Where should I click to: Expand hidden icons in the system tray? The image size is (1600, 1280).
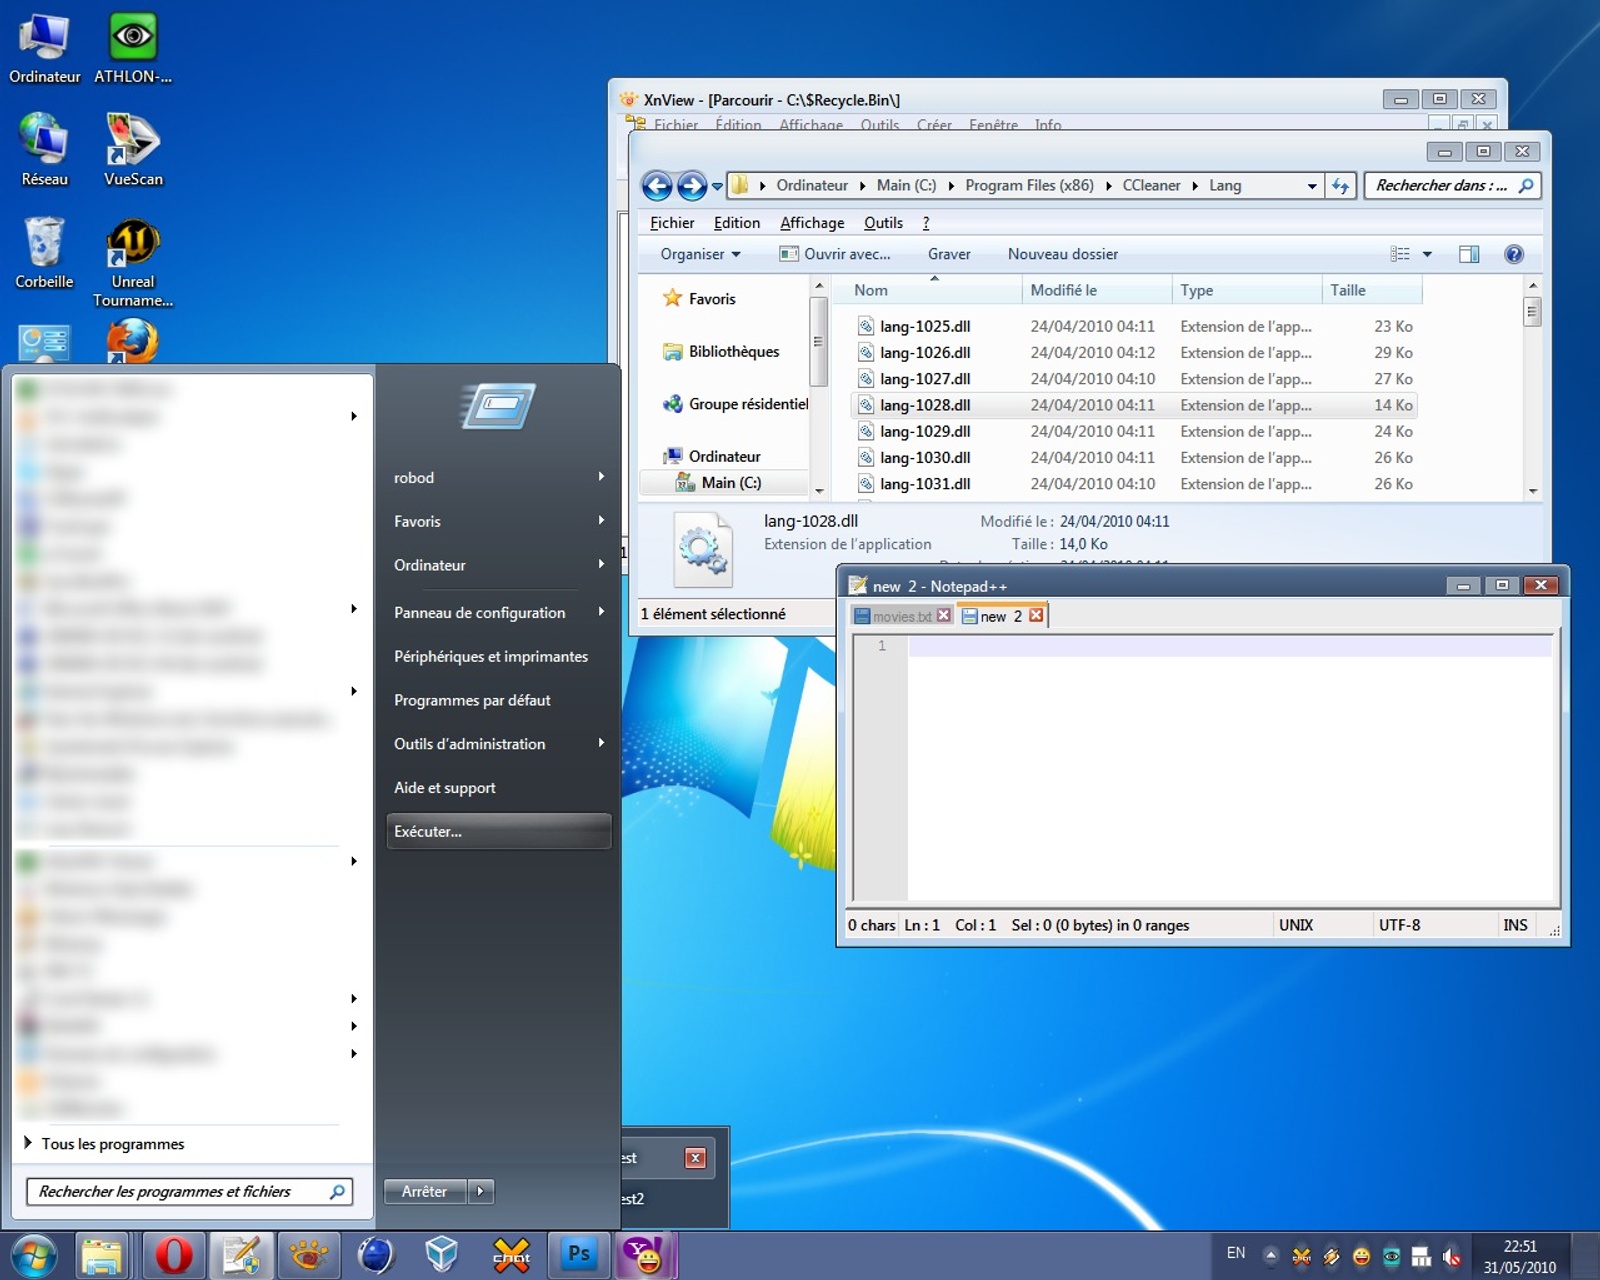click(1270, 1255)
